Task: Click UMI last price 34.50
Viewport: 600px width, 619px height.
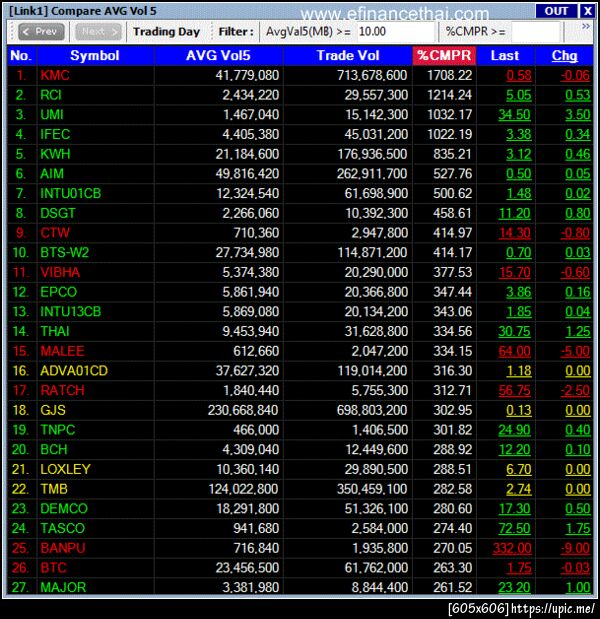Action: 515,115
